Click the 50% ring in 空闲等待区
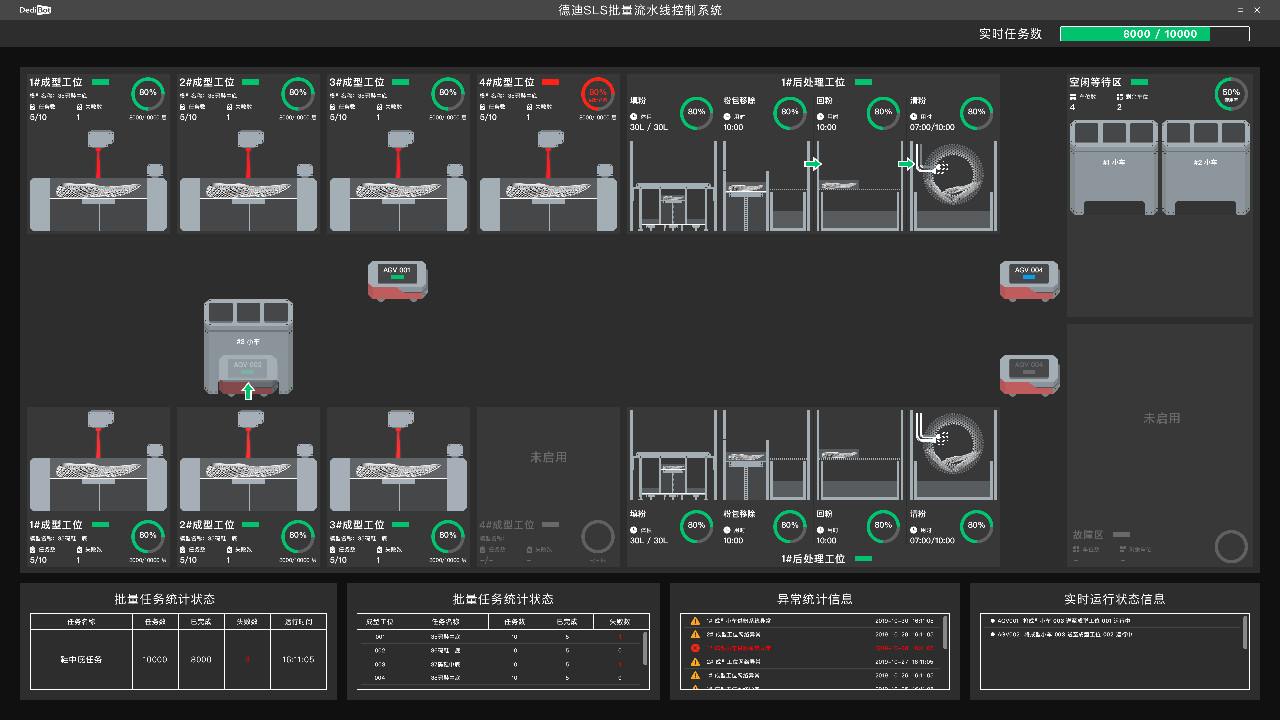This screenshot has width=1280, height=720. (1231, 94)
